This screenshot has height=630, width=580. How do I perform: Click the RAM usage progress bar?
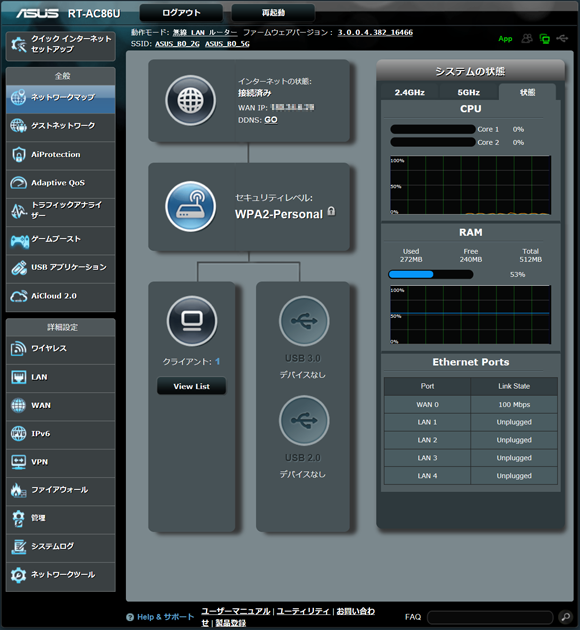pyautogui.click(x=430, y=274)
